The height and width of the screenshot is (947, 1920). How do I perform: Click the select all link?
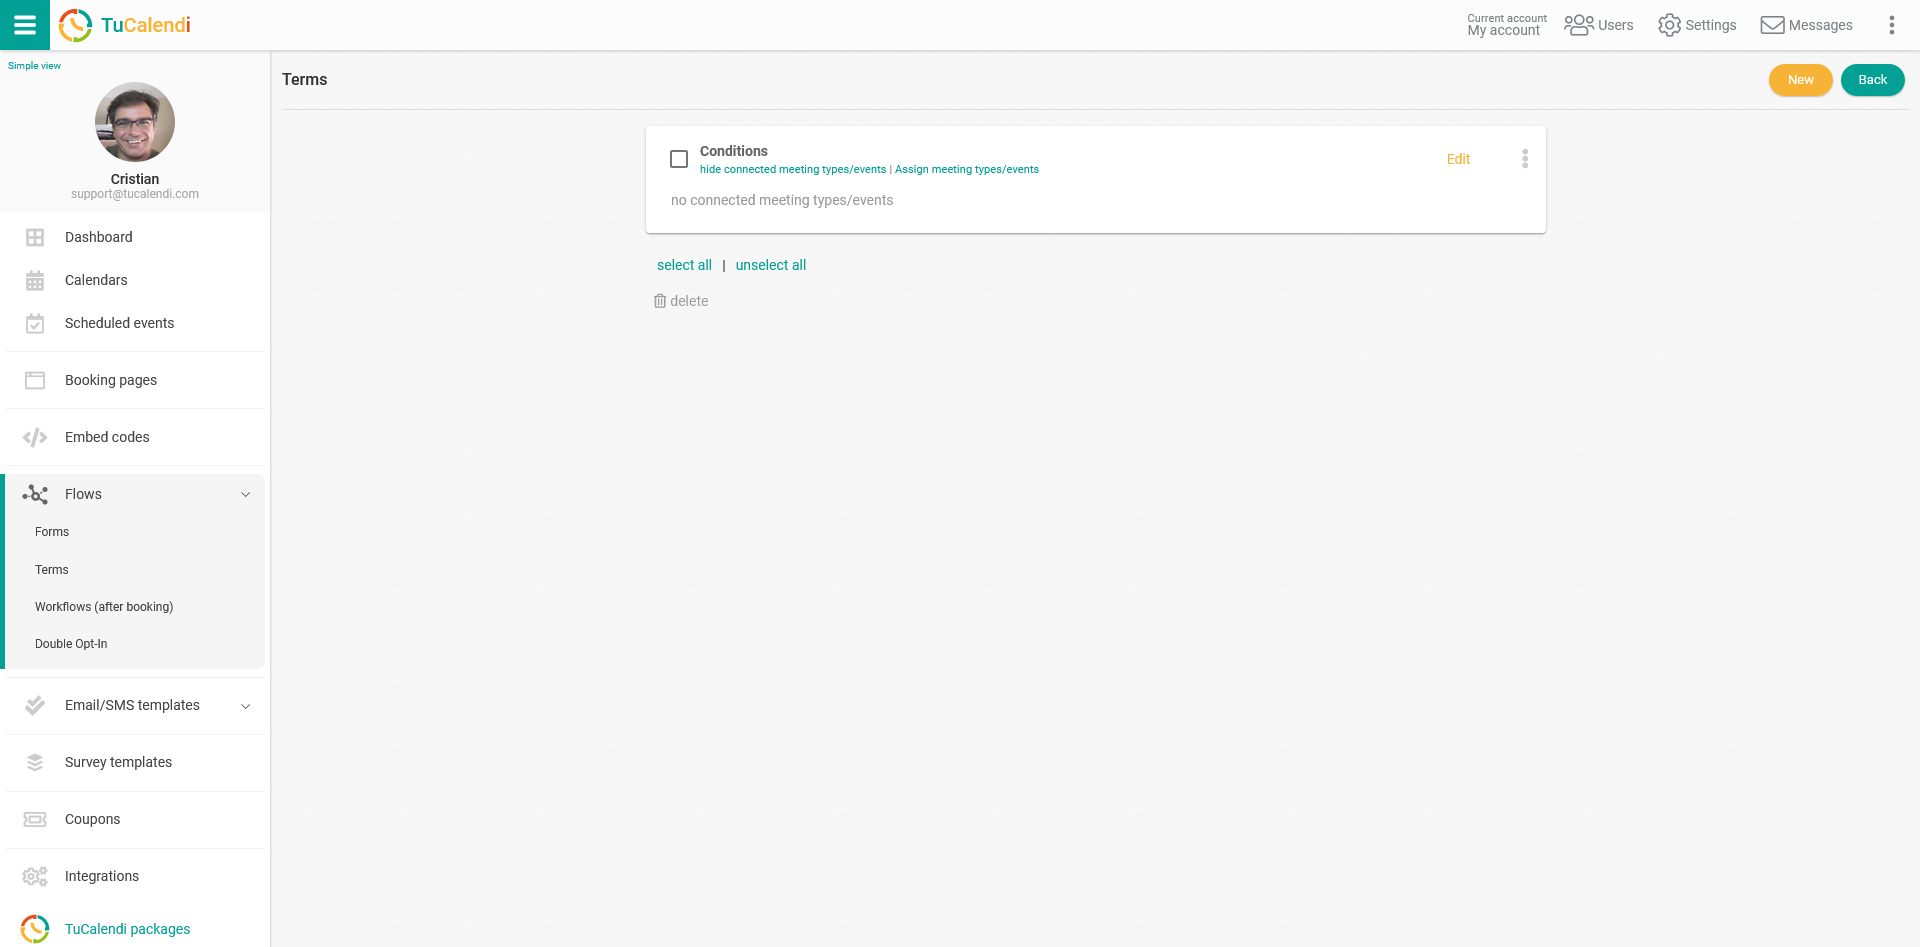pyautogui.click(x=684, y=265)
